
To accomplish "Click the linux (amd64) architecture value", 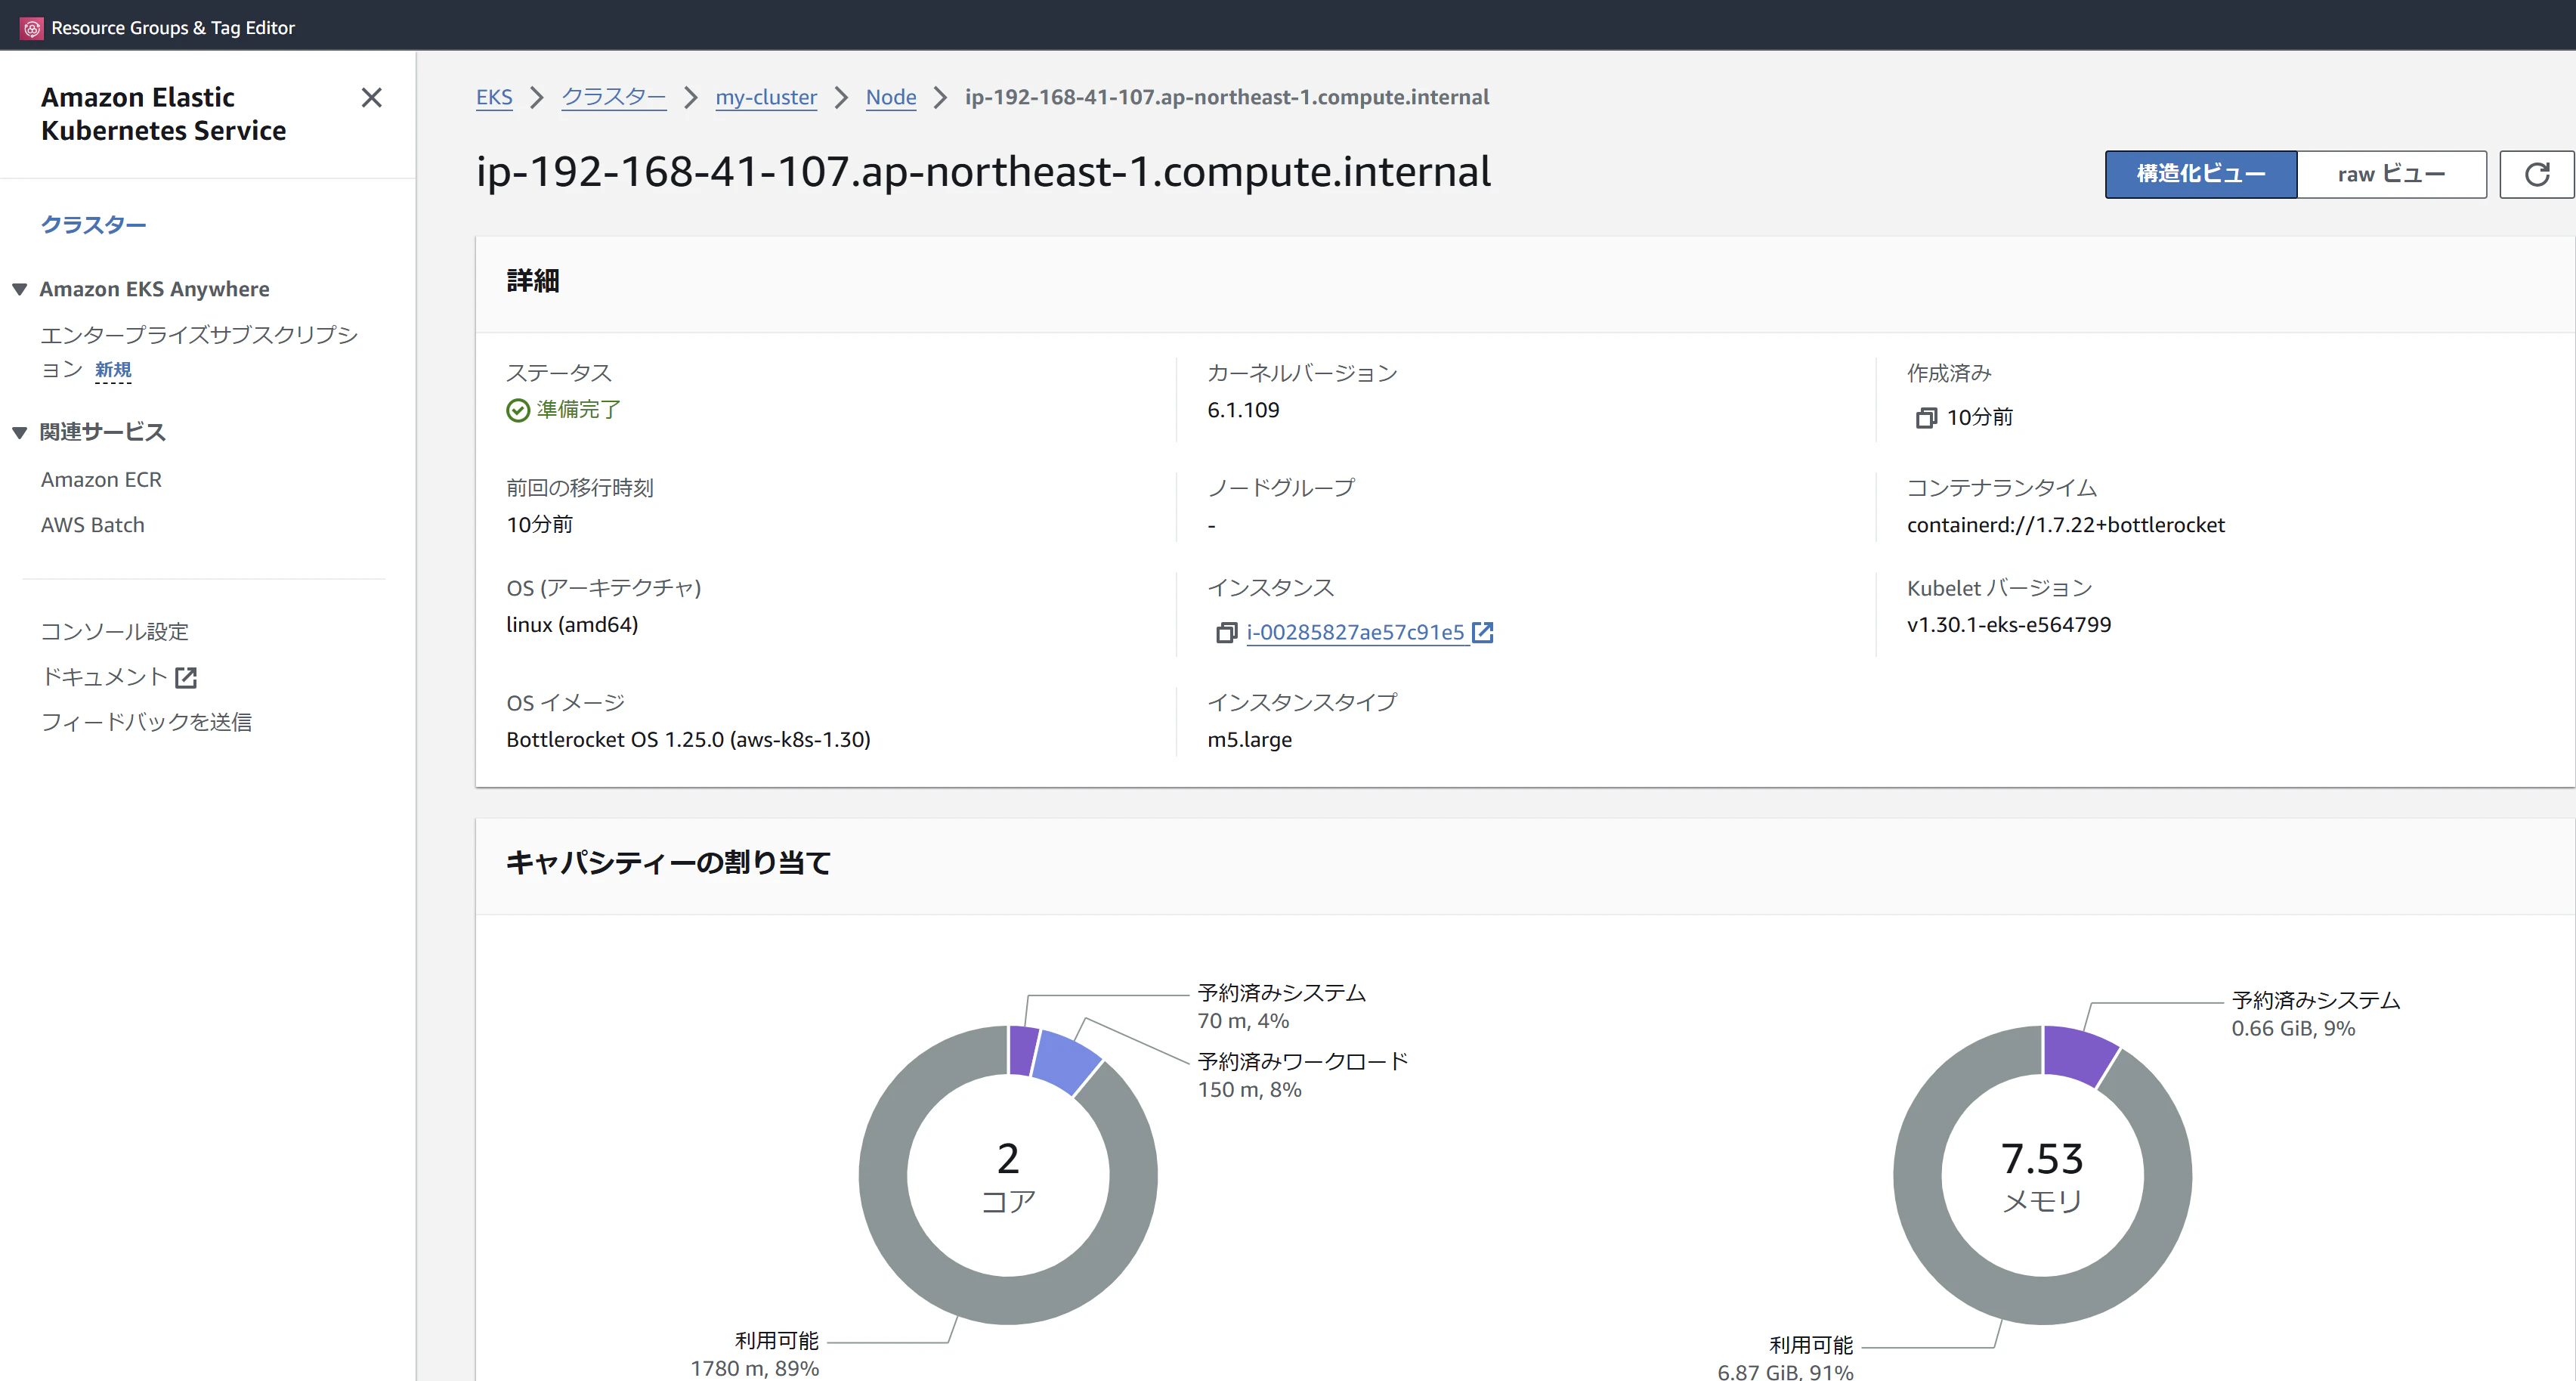I will [x=572, y=625].
